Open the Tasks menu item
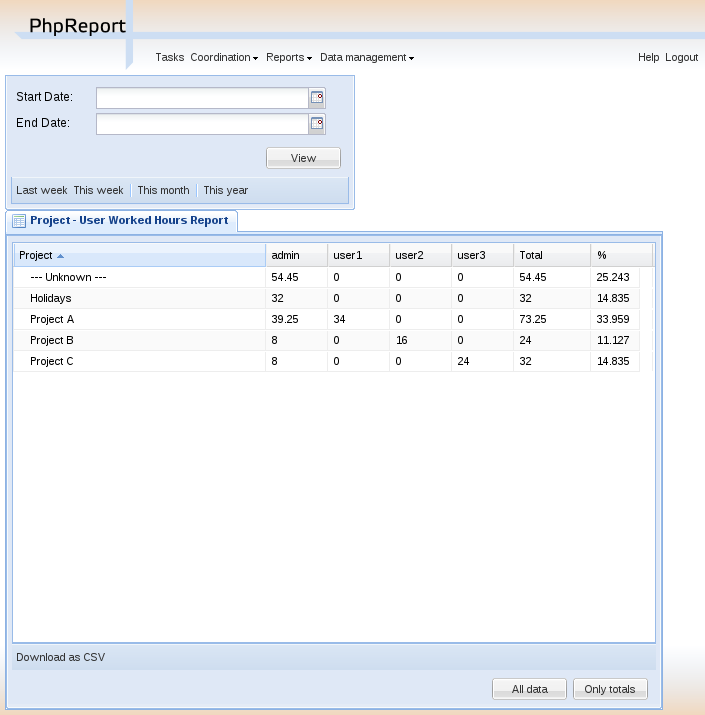The width and height of the screenshot is (705, 715). click(x=170, y=57)
